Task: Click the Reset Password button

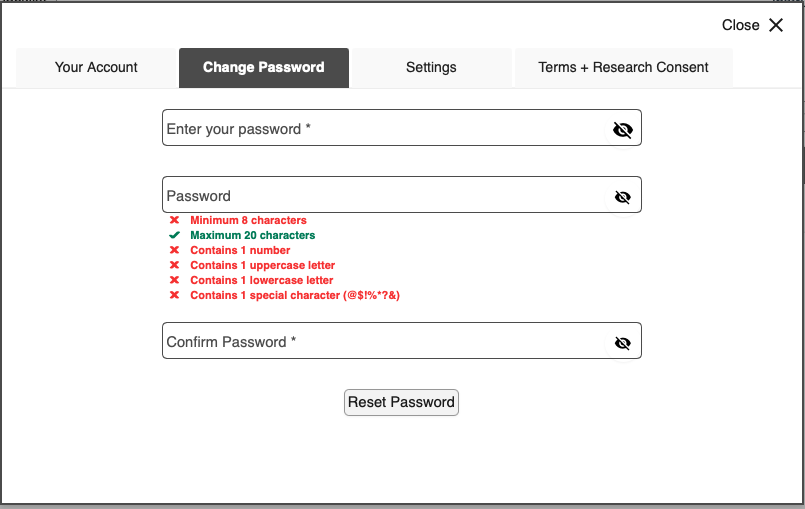Action: [401, 402]
